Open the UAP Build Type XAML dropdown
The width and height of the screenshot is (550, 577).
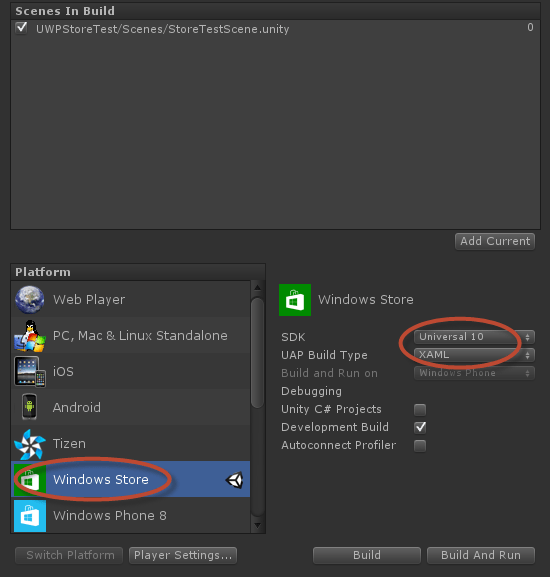pyautogui.click(x=474, y=355)
